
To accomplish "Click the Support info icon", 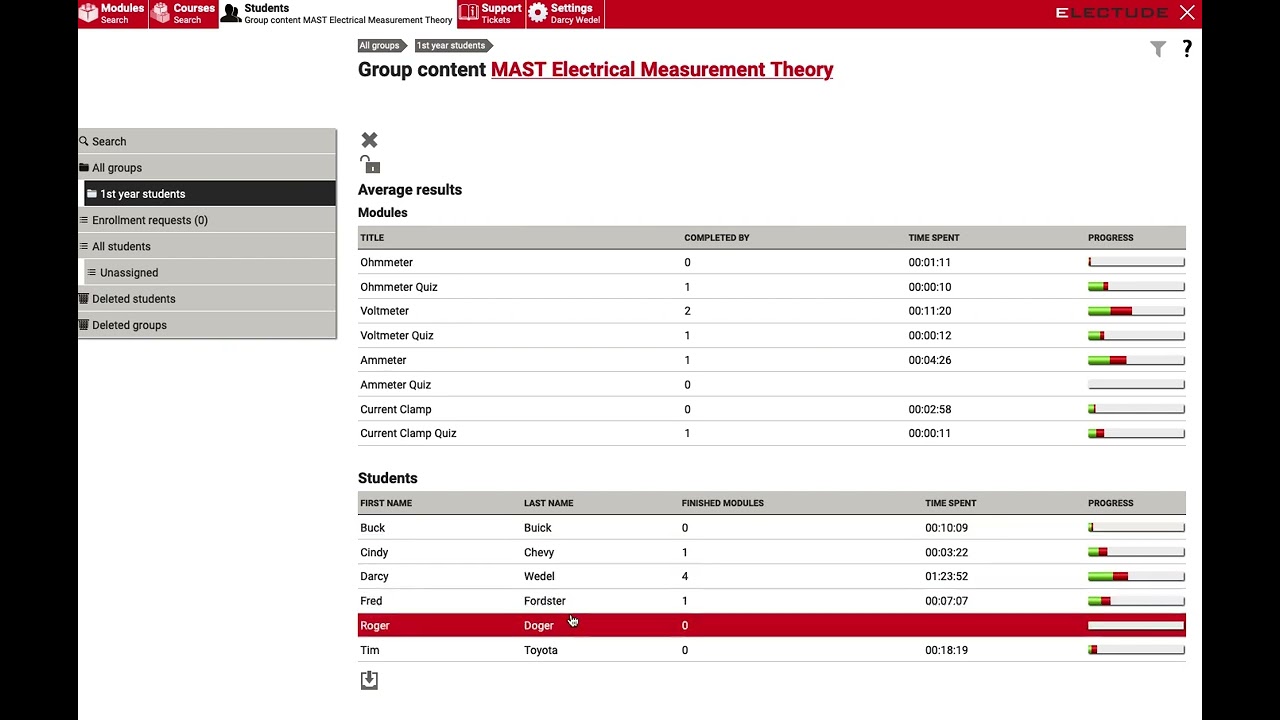I will tap(468, 13).
